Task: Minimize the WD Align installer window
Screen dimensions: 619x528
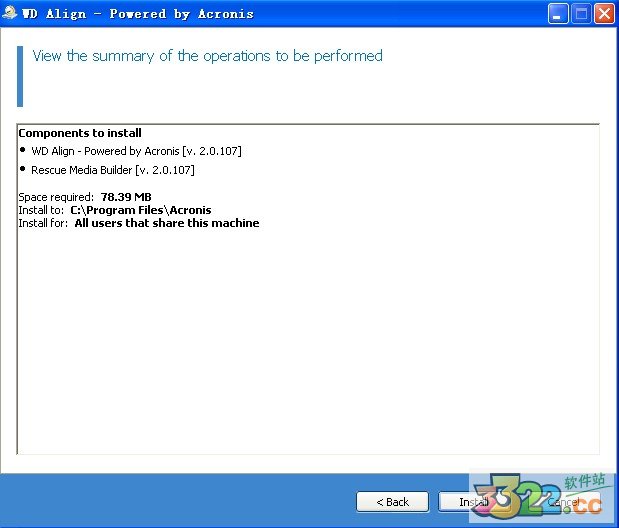Action: tap(559, 14)
